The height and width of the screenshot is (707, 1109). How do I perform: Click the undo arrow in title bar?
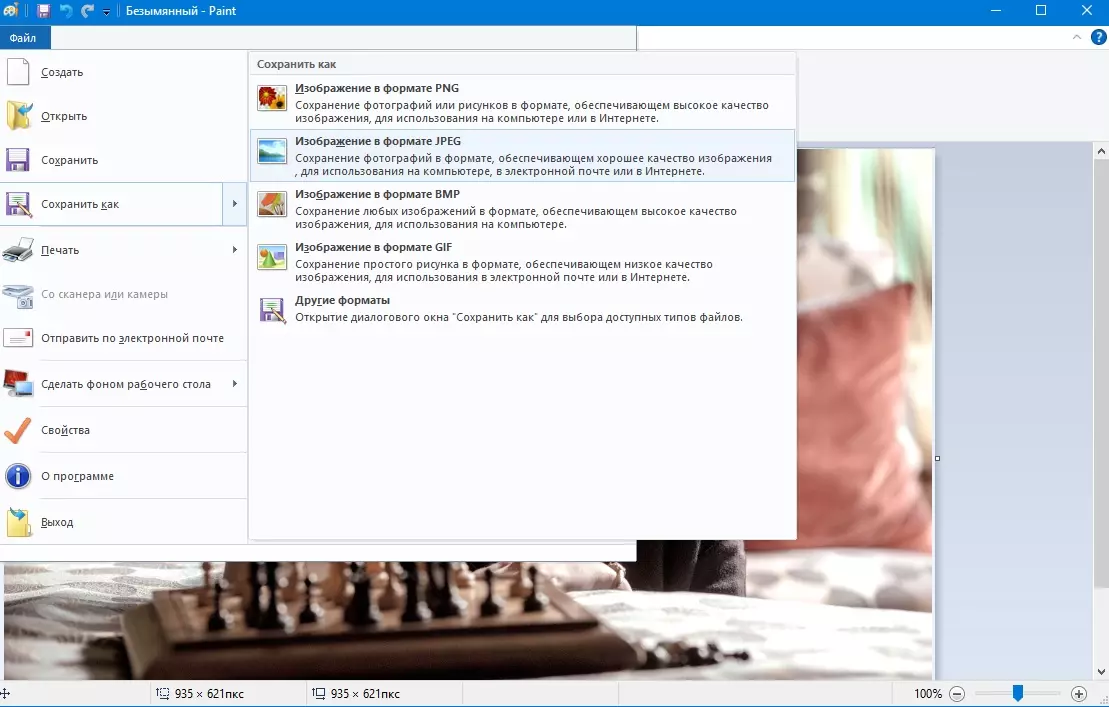click(66, 11)
